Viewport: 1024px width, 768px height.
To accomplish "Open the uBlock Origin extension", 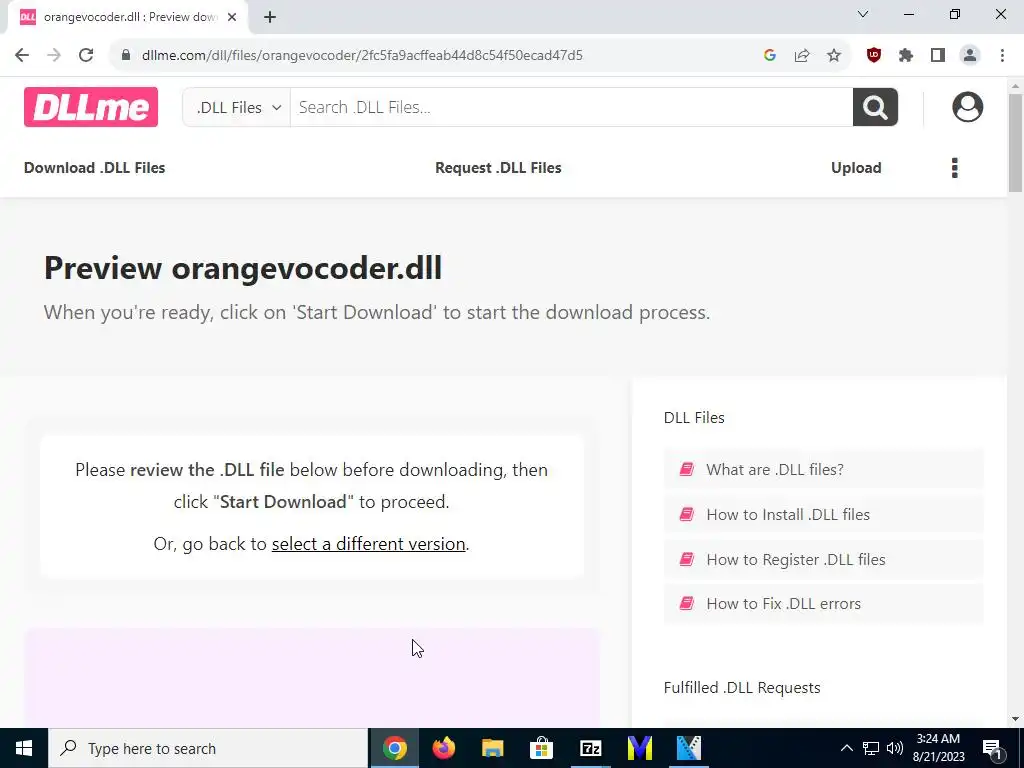I will (x=874, y=55).
